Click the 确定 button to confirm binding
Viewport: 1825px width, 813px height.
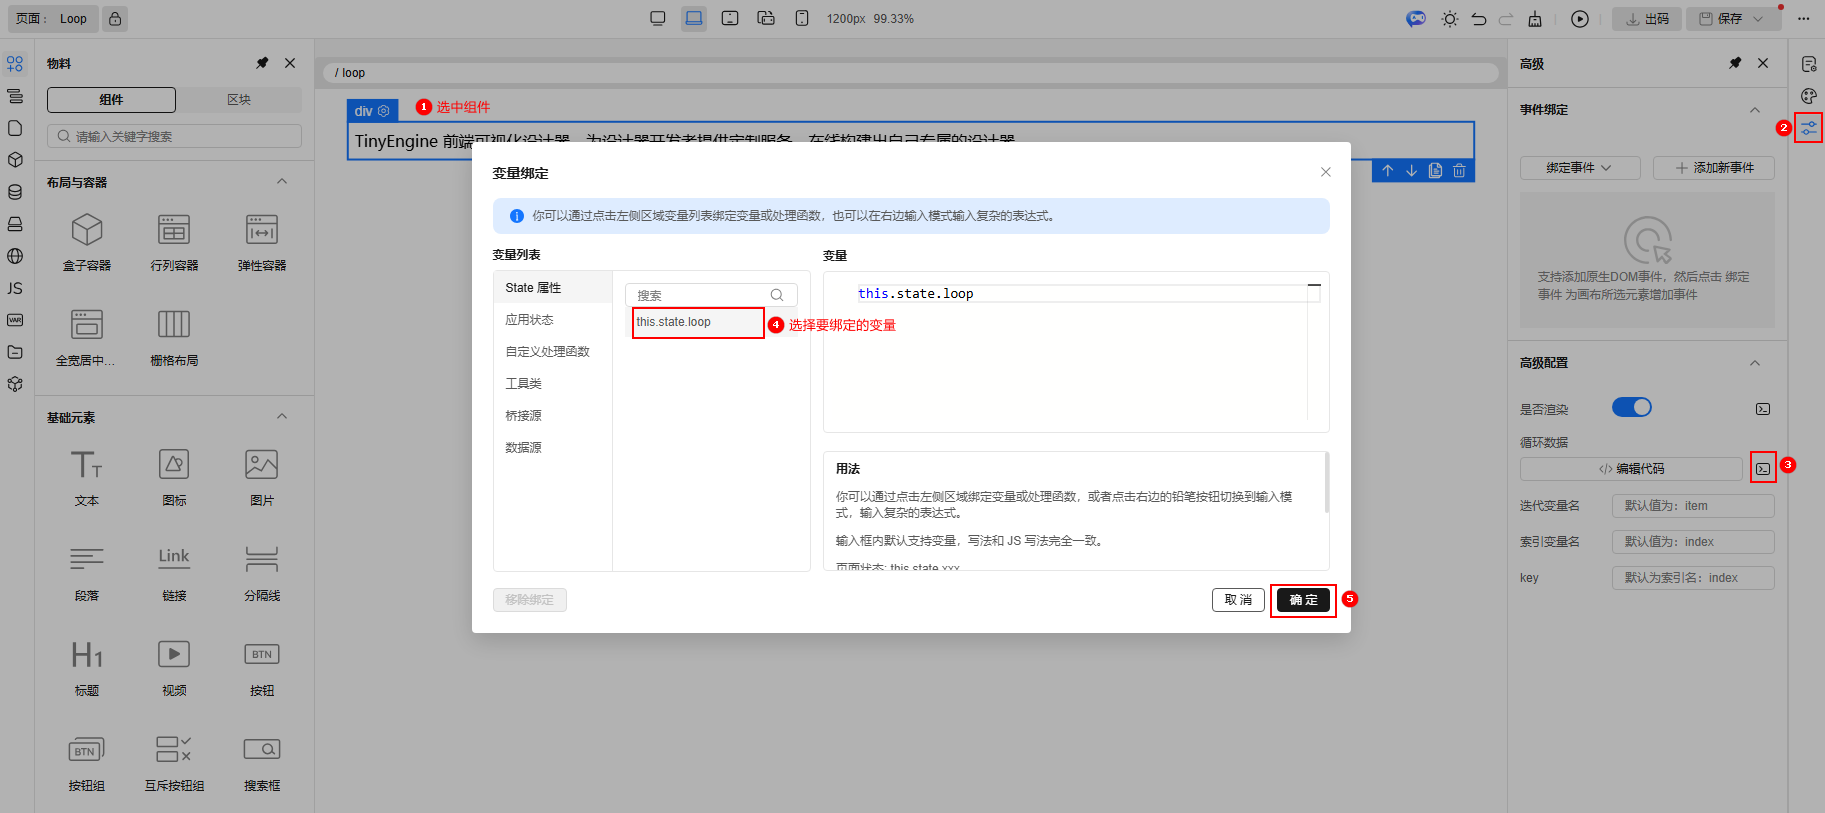[x=1303, y=600]
